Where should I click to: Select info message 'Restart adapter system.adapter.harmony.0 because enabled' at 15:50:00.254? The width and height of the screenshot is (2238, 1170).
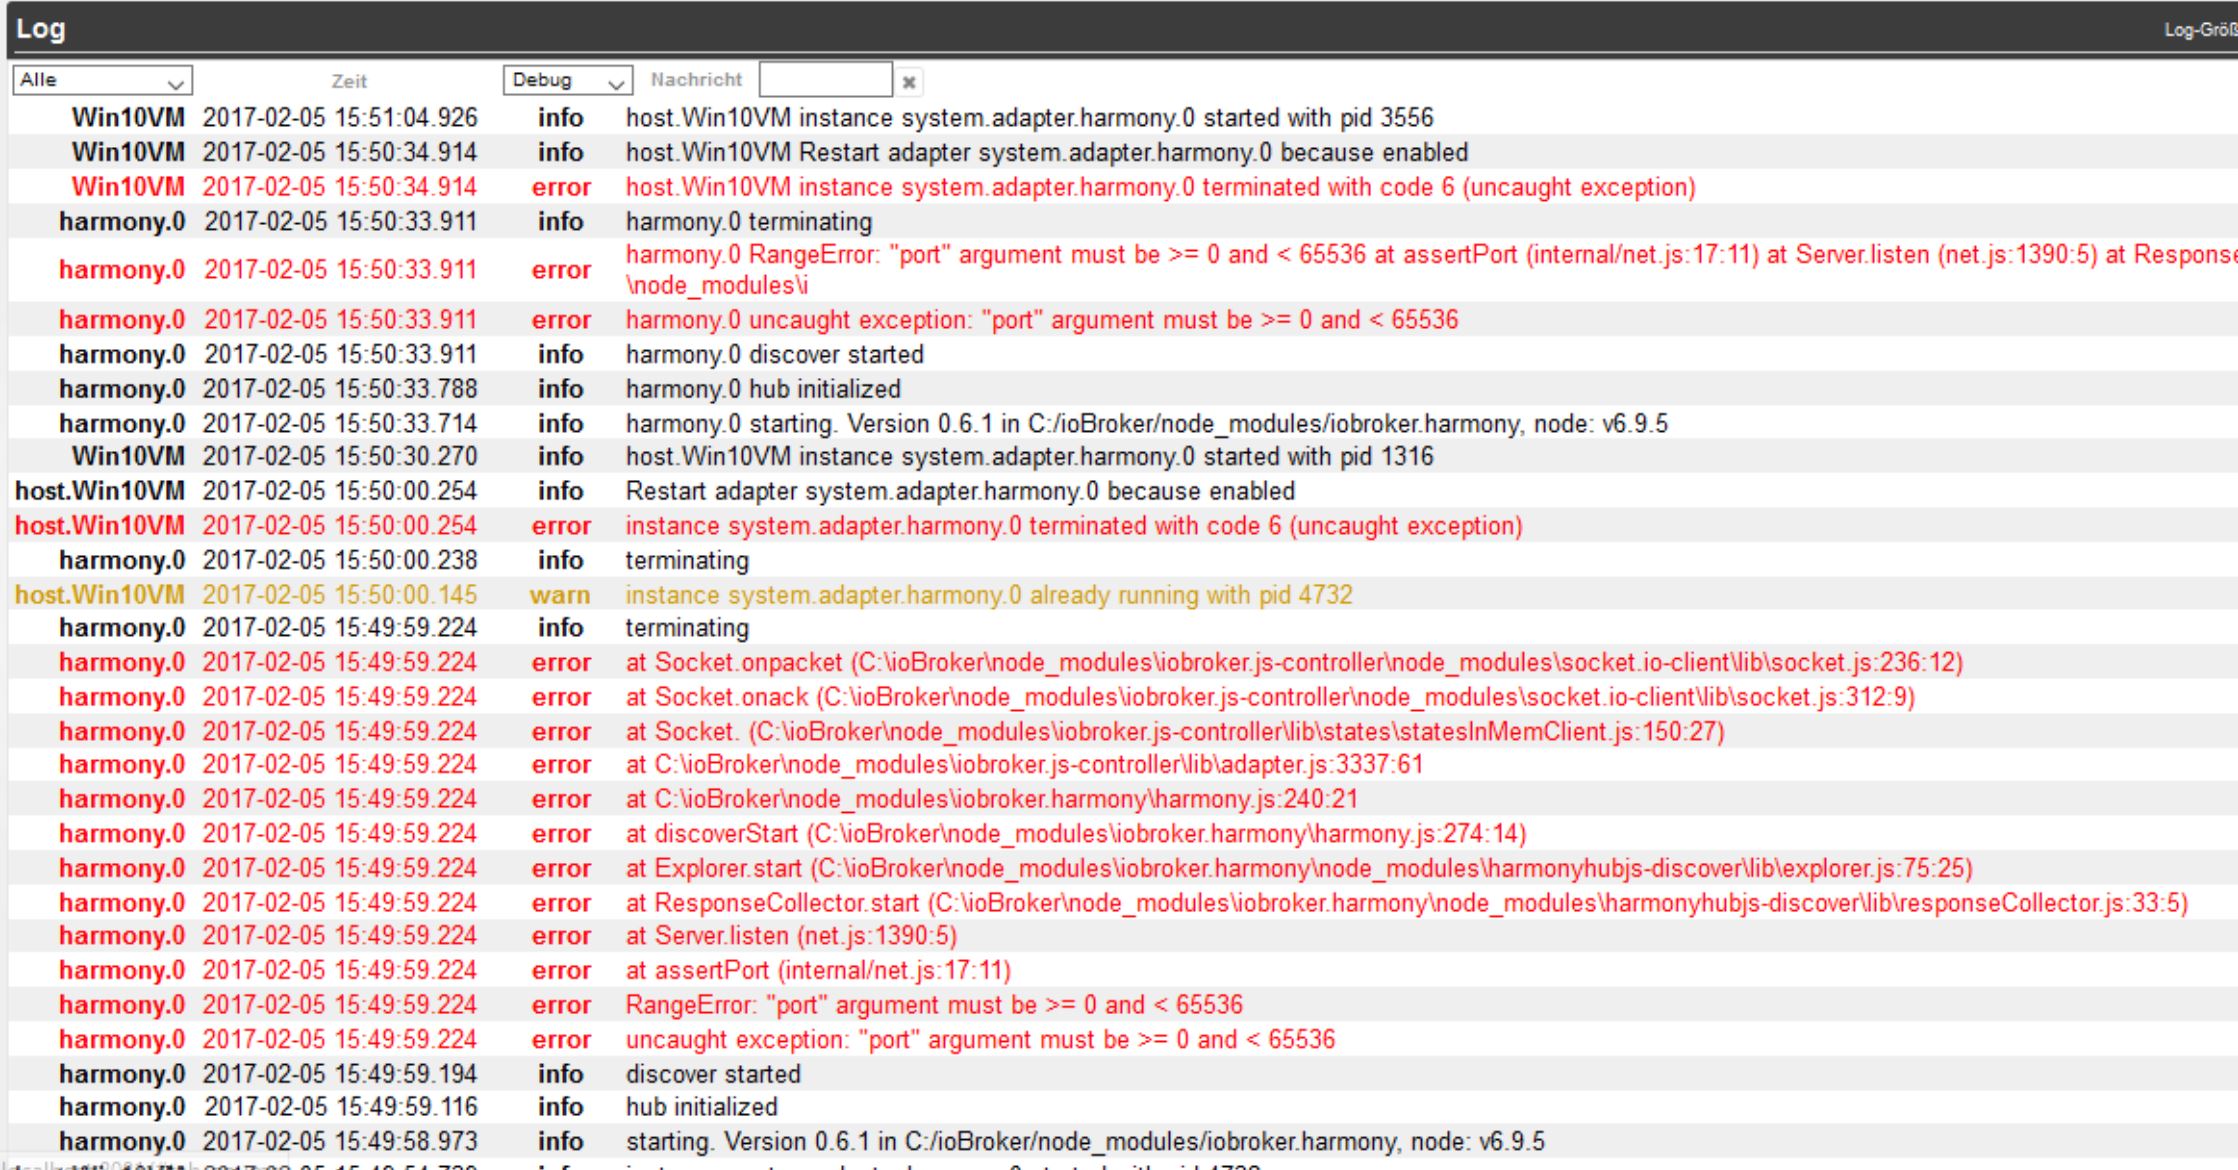click(x=960, y=491)
